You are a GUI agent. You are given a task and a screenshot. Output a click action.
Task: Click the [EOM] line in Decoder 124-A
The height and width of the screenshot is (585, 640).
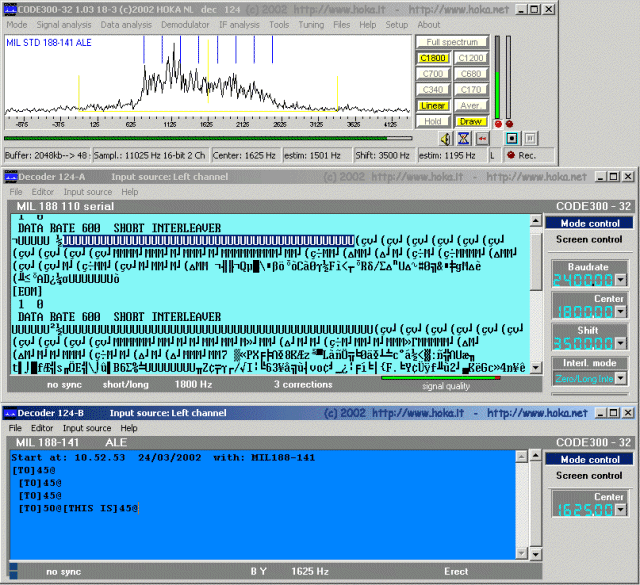(x=27, y=291)
